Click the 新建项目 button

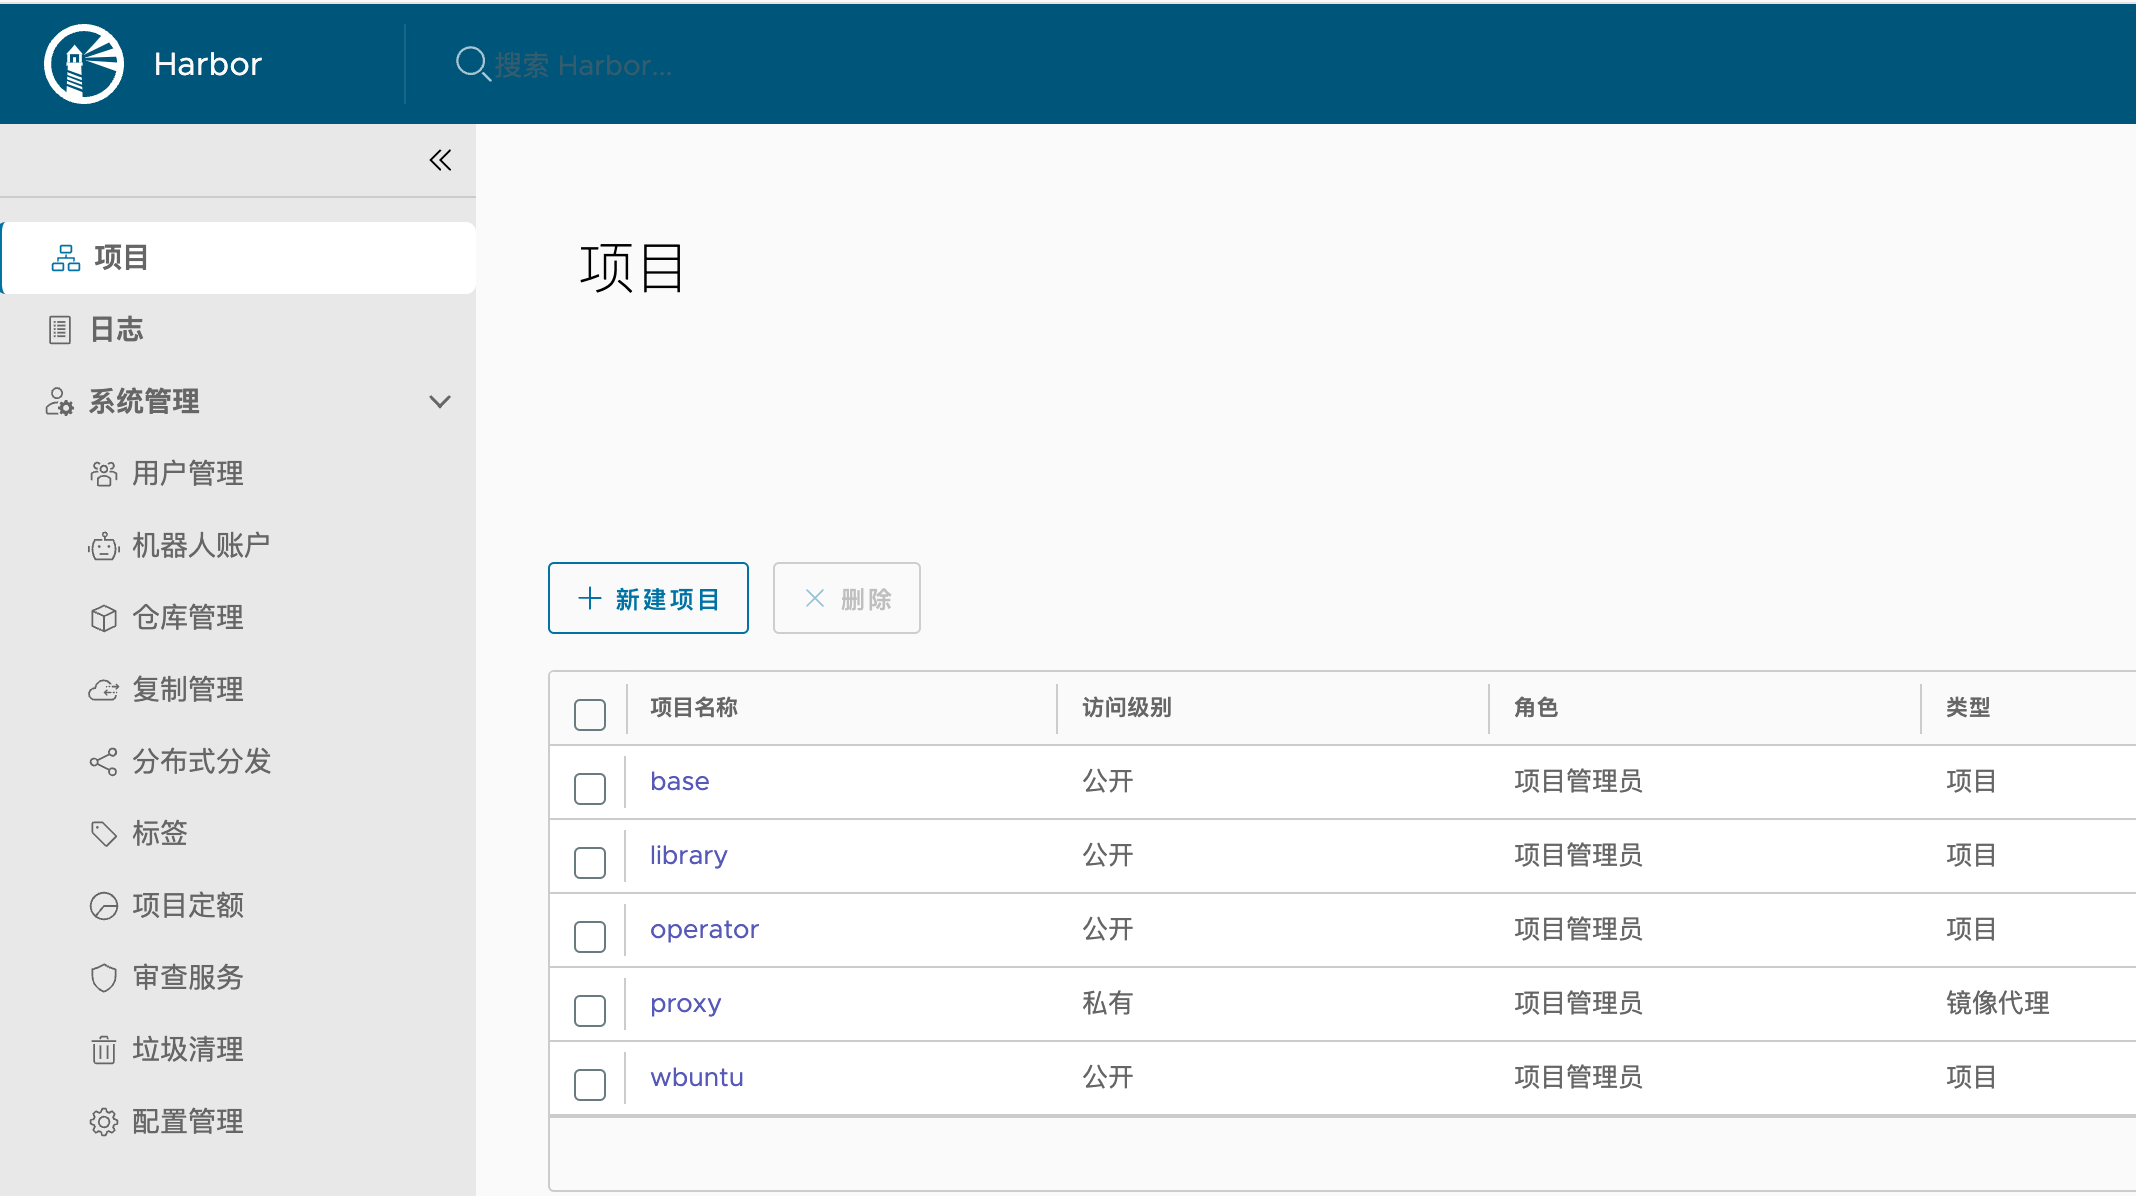coord(648,598)
